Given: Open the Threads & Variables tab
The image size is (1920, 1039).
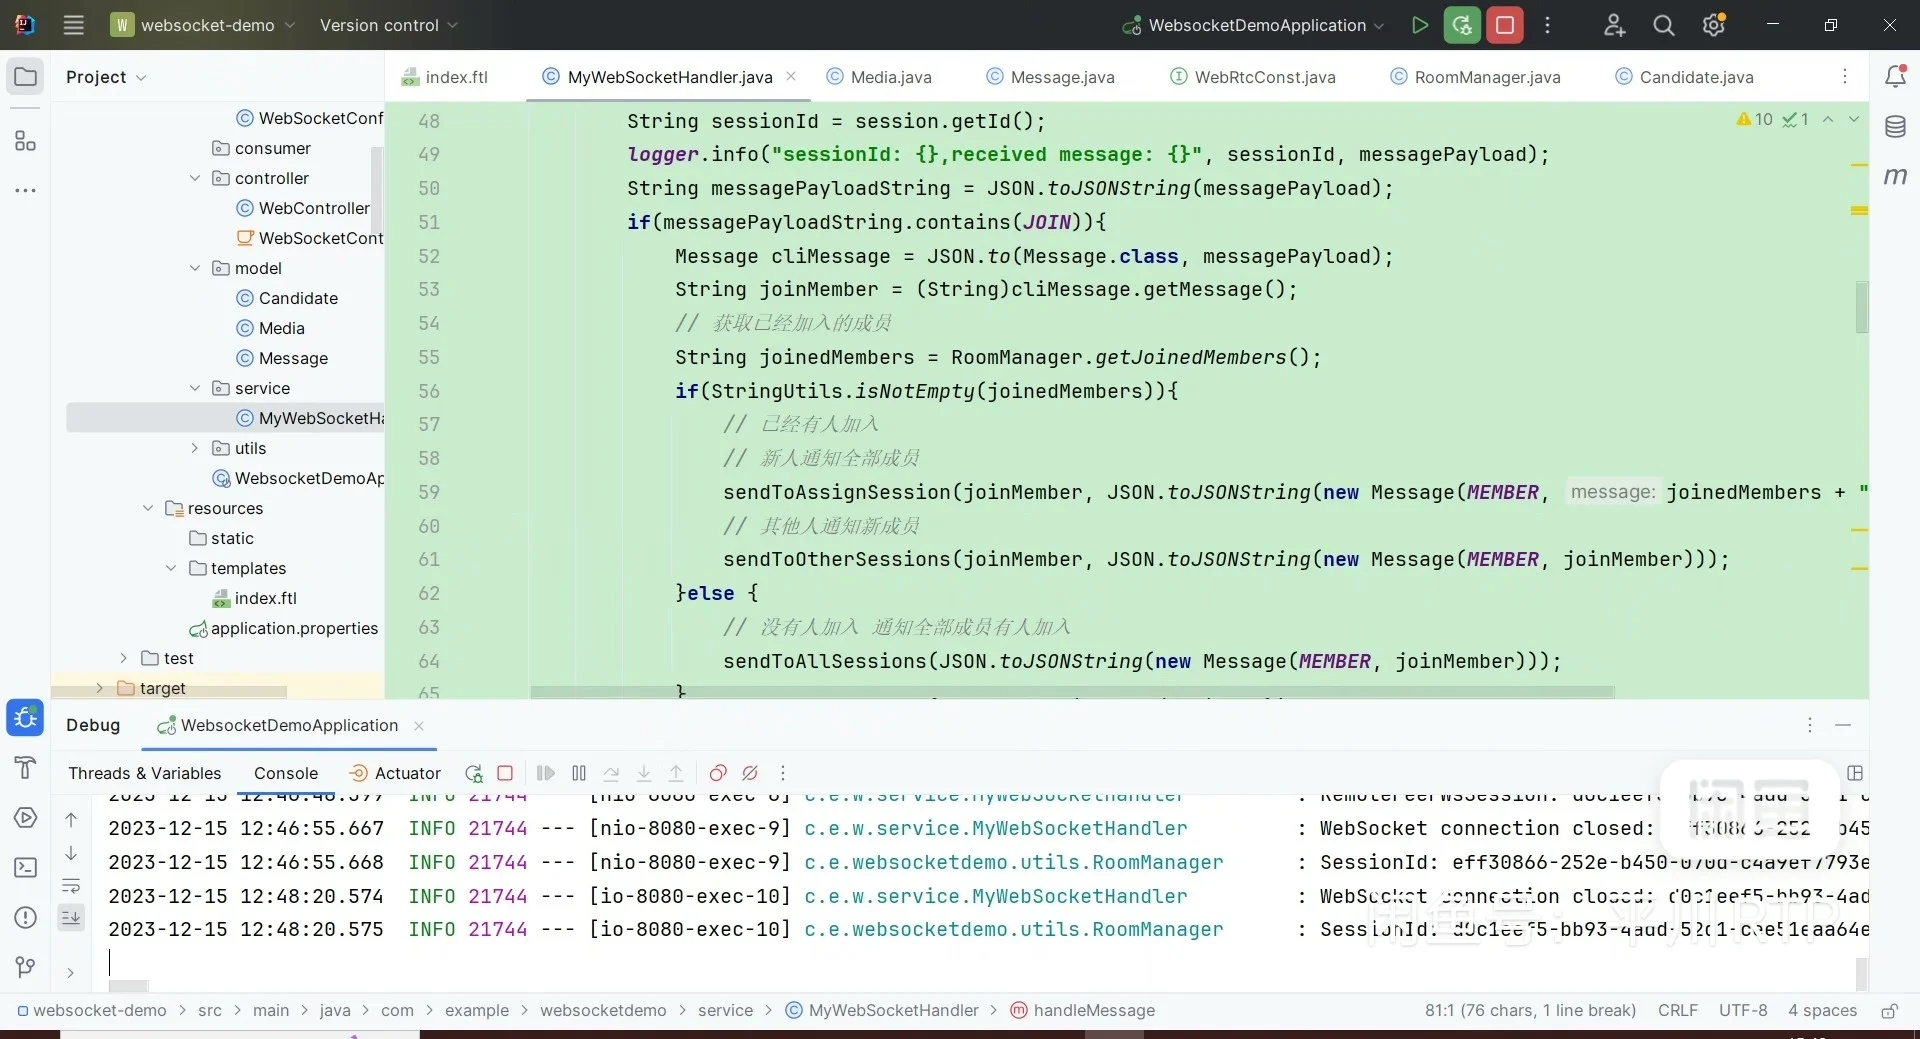Looking at the screenshot, I should (145, 773).
